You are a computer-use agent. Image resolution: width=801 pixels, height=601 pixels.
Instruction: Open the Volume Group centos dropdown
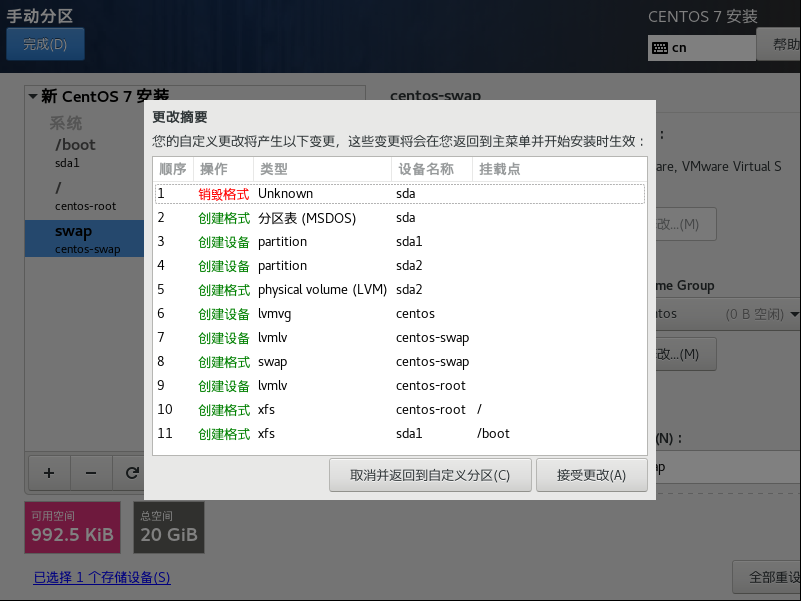[x=728, y=314]
